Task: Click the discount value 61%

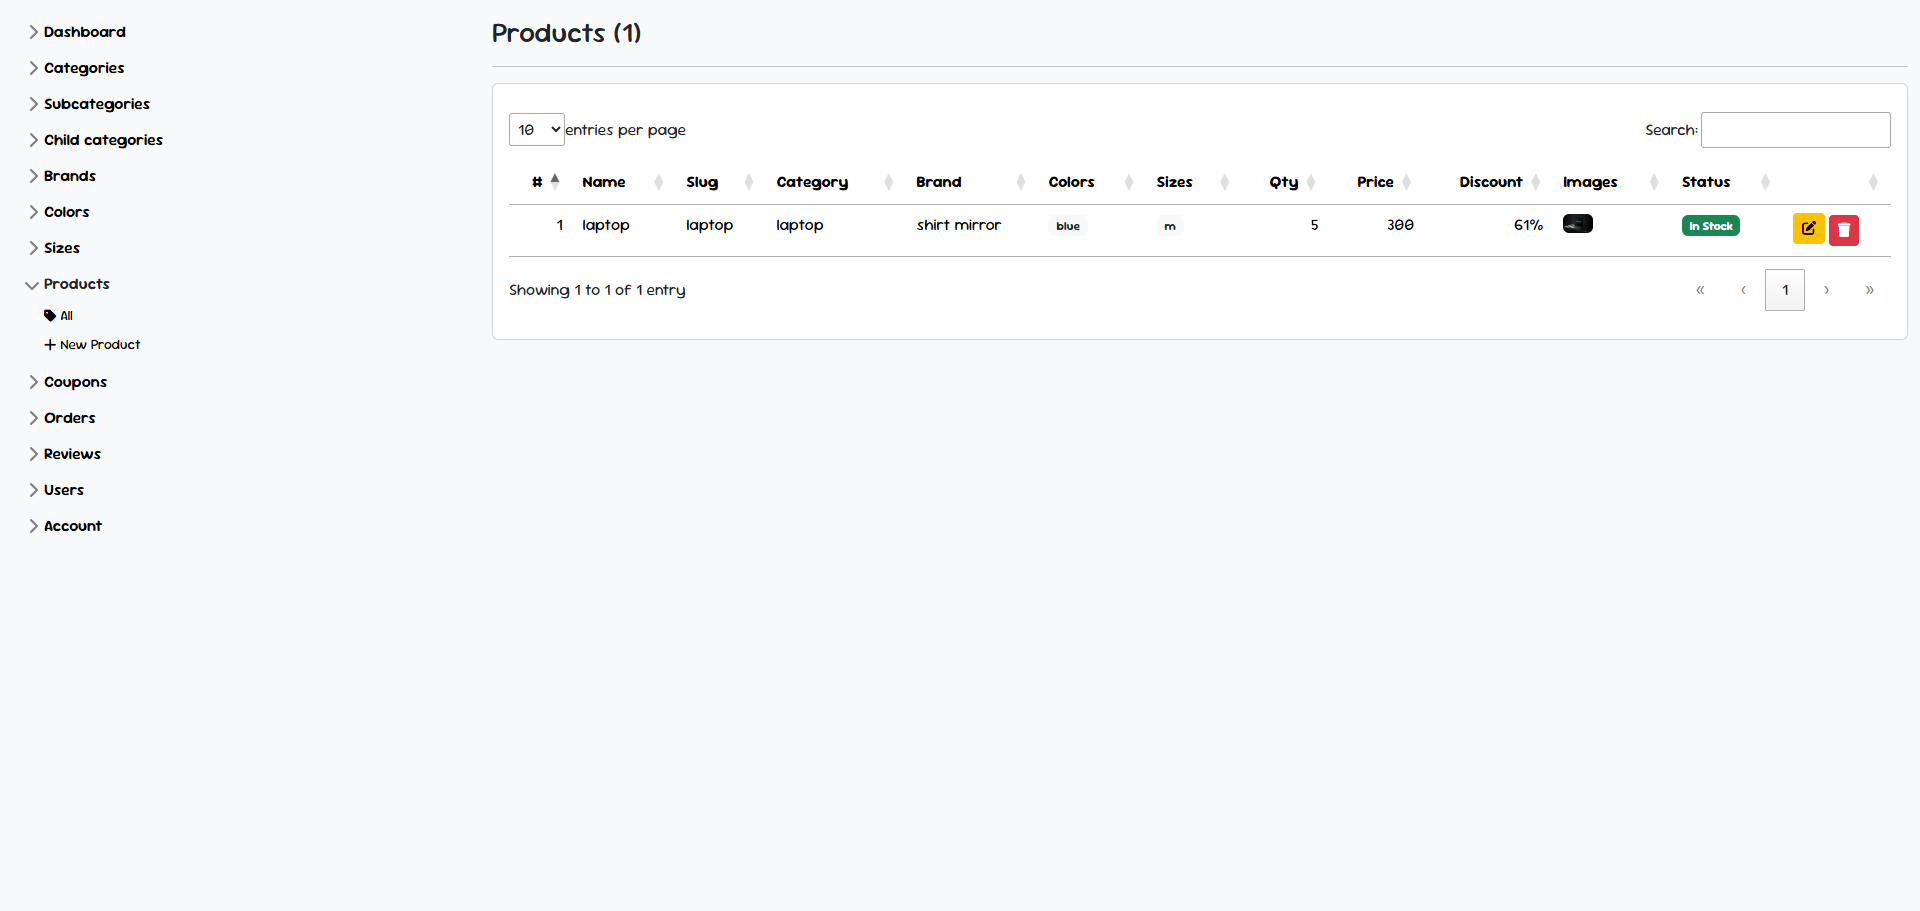Action: [1528, 225]
